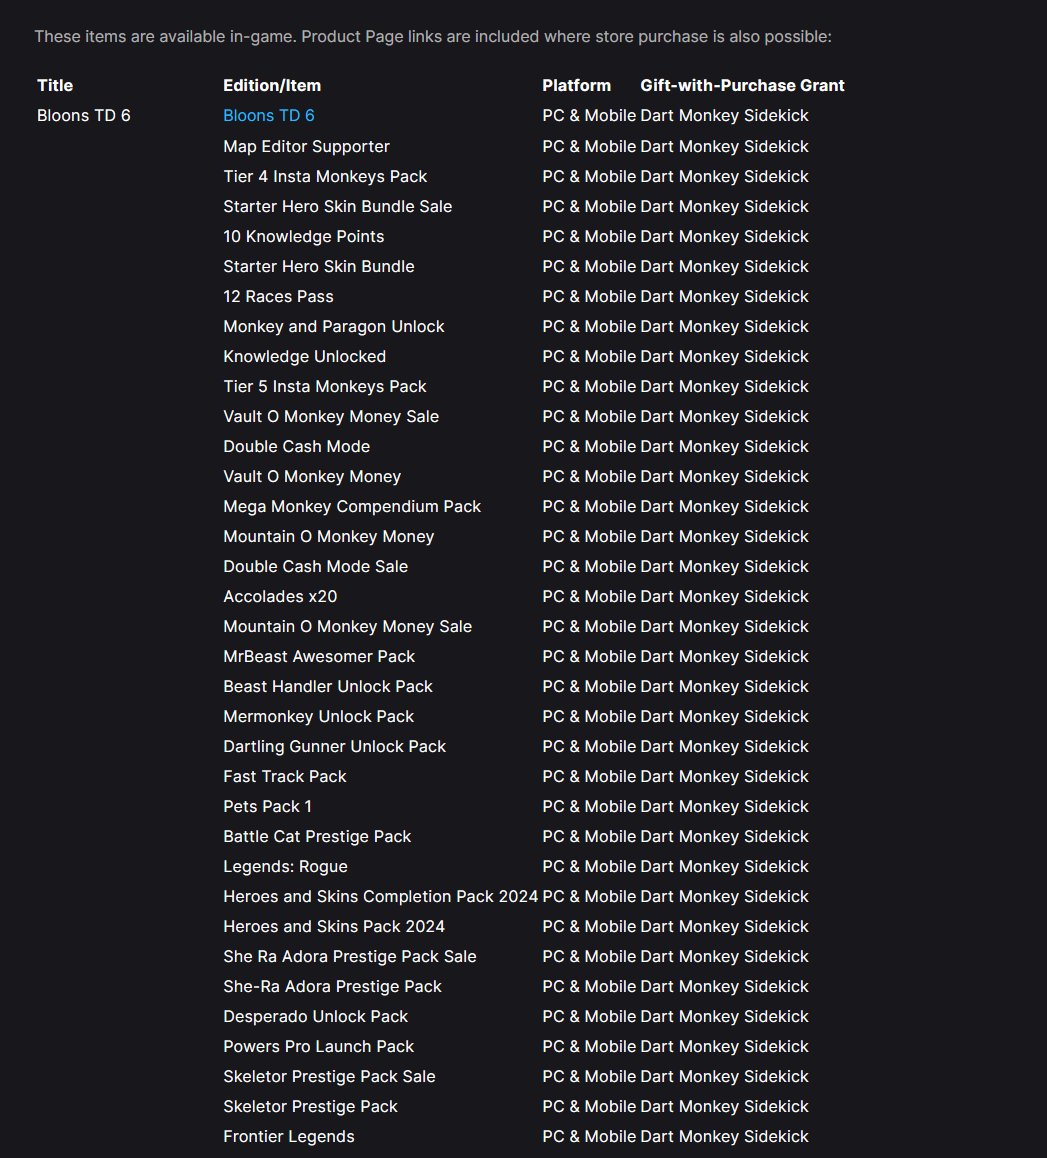This screenshot has height=1158, width=1047.
Task: Click the 'Title' column header
Action: tap(55, 86)
